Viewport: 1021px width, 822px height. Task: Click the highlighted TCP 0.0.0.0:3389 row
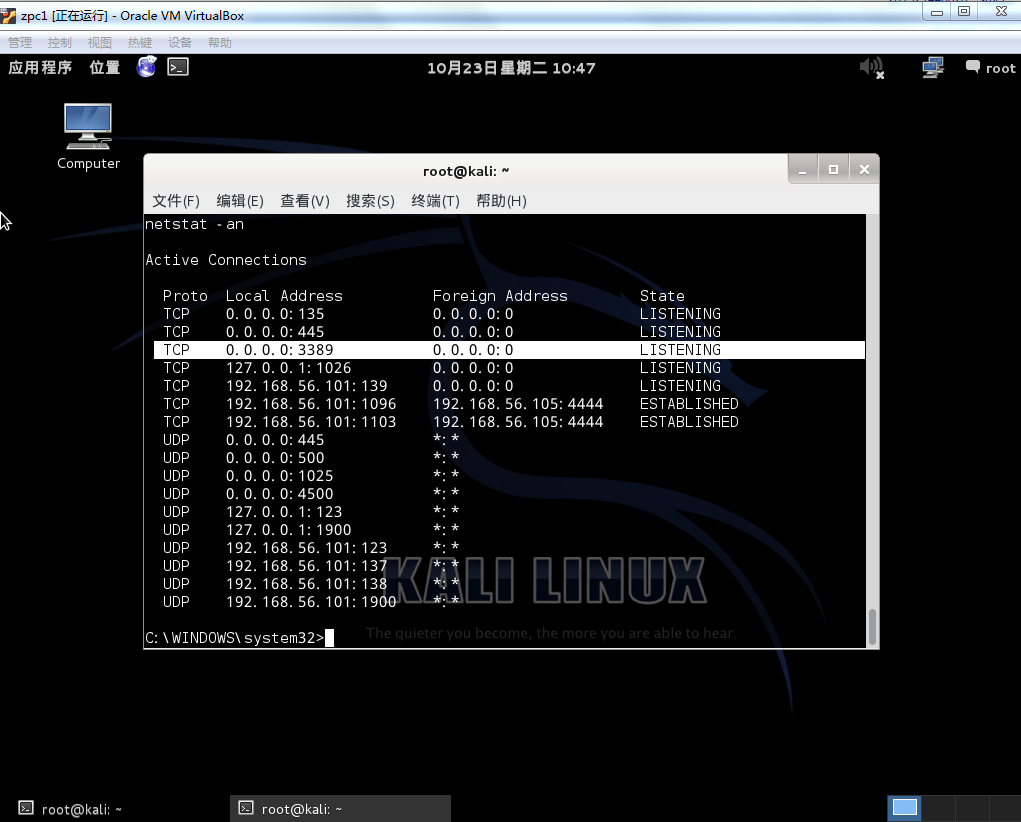pyautogui.click(x=509, y=350)
